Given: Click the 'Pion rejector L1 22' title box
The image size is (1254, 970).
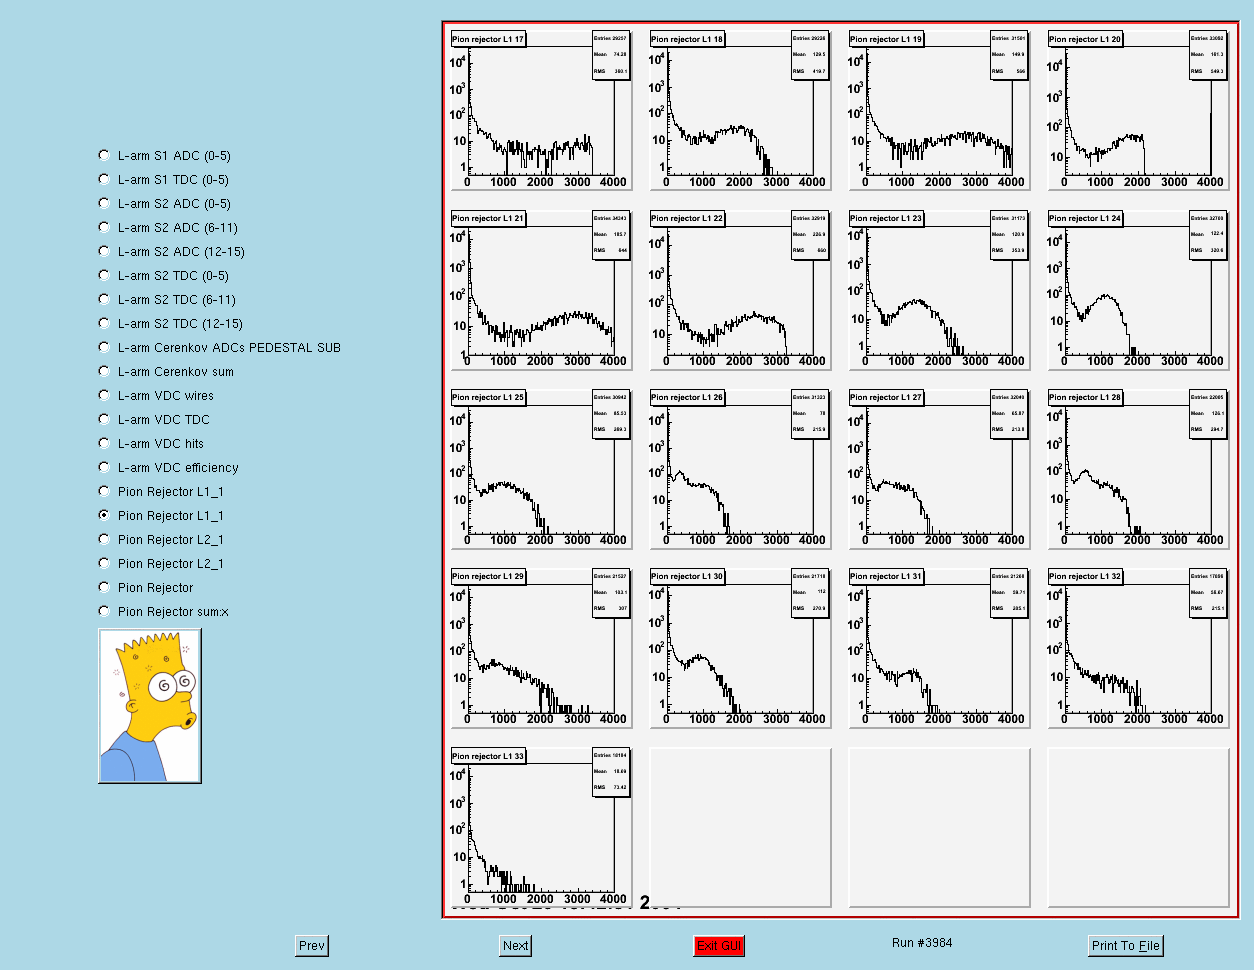Looking at the screenshot, I should [x=687, y=218].
